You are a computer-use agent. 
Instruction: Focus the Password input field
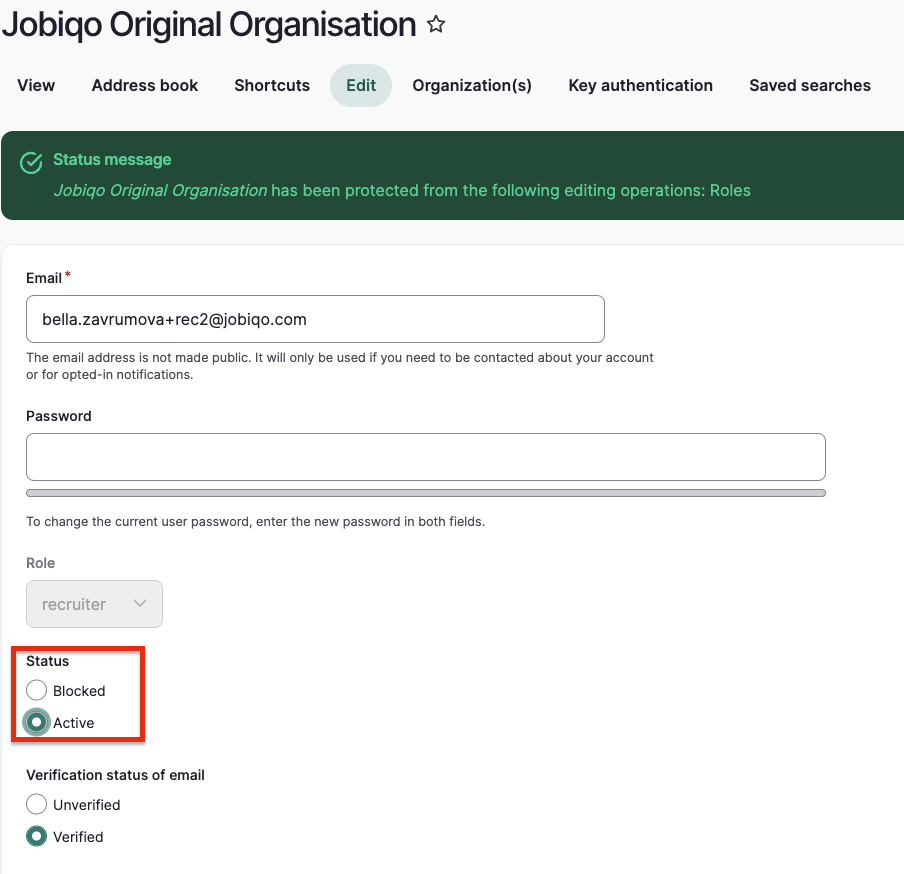tap(426, 457)
